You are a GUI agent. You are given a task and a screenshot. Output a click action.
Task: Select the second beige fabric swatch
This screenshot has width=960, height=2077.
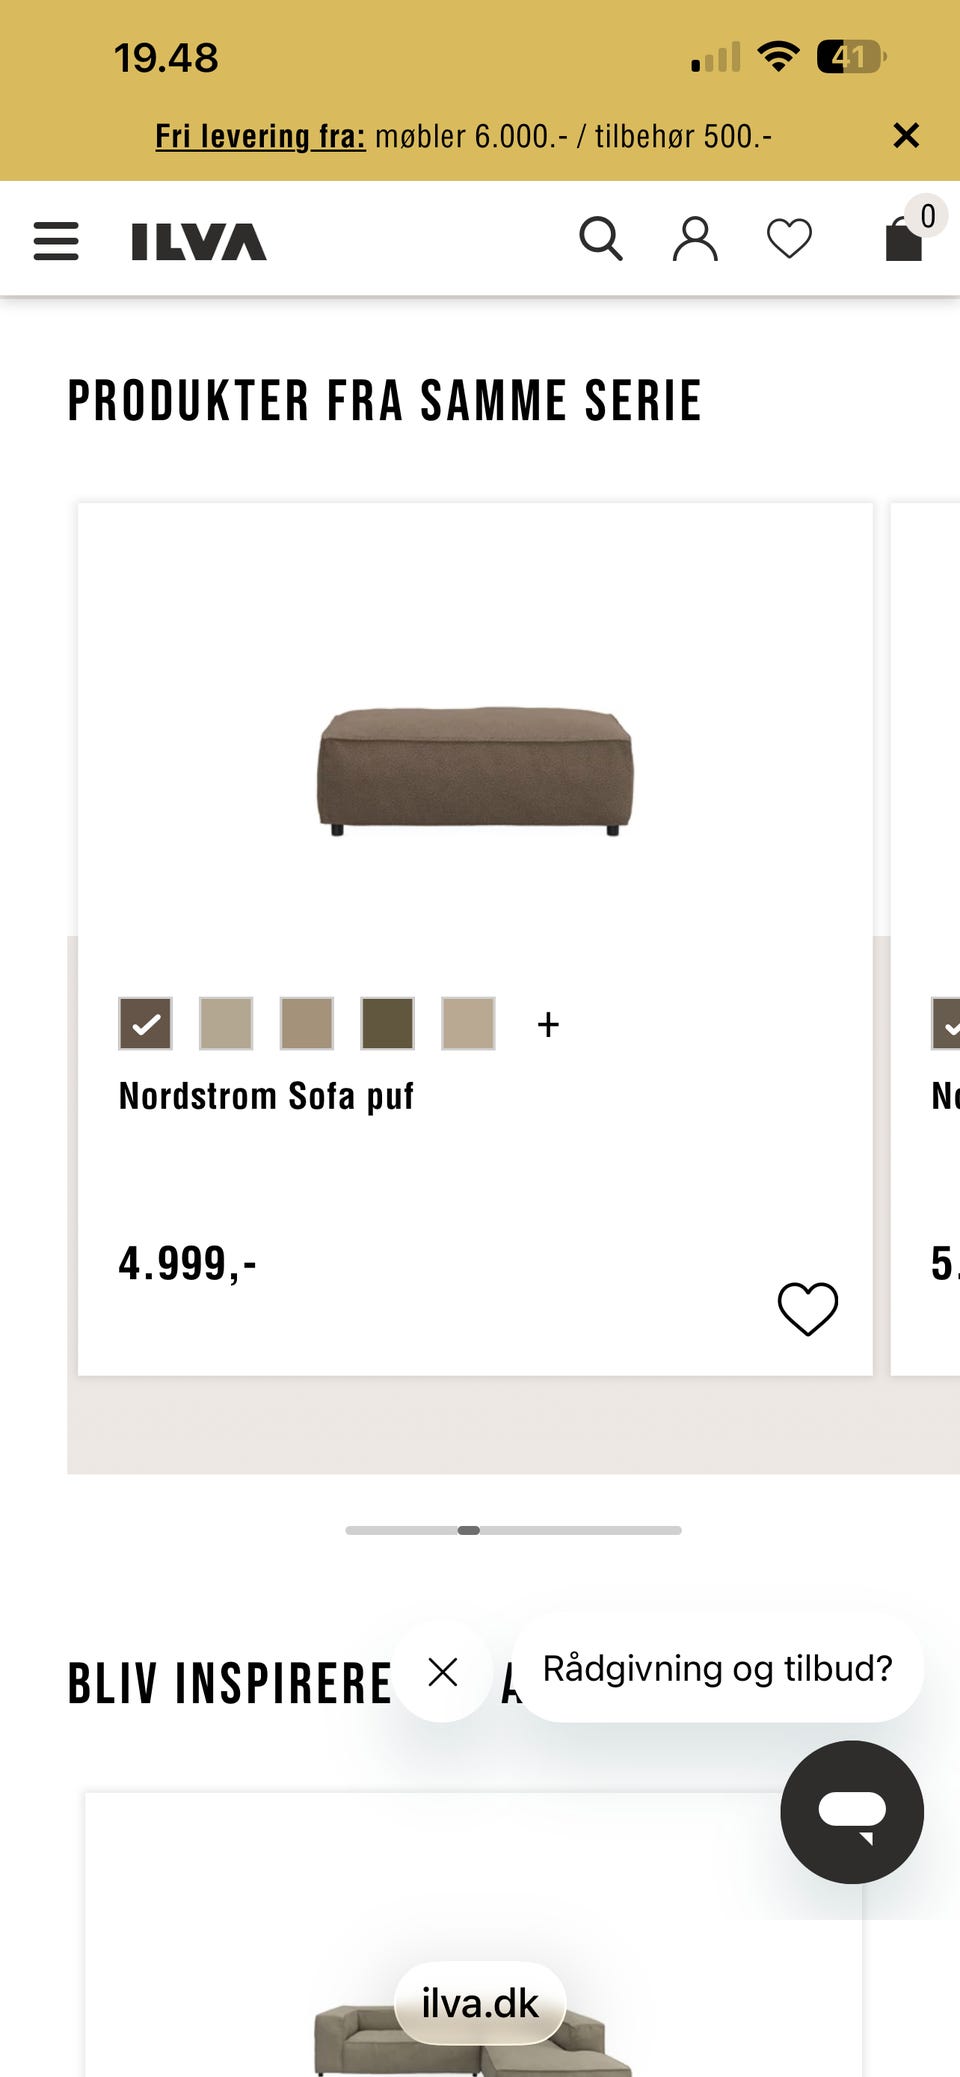coord(226,1023)
